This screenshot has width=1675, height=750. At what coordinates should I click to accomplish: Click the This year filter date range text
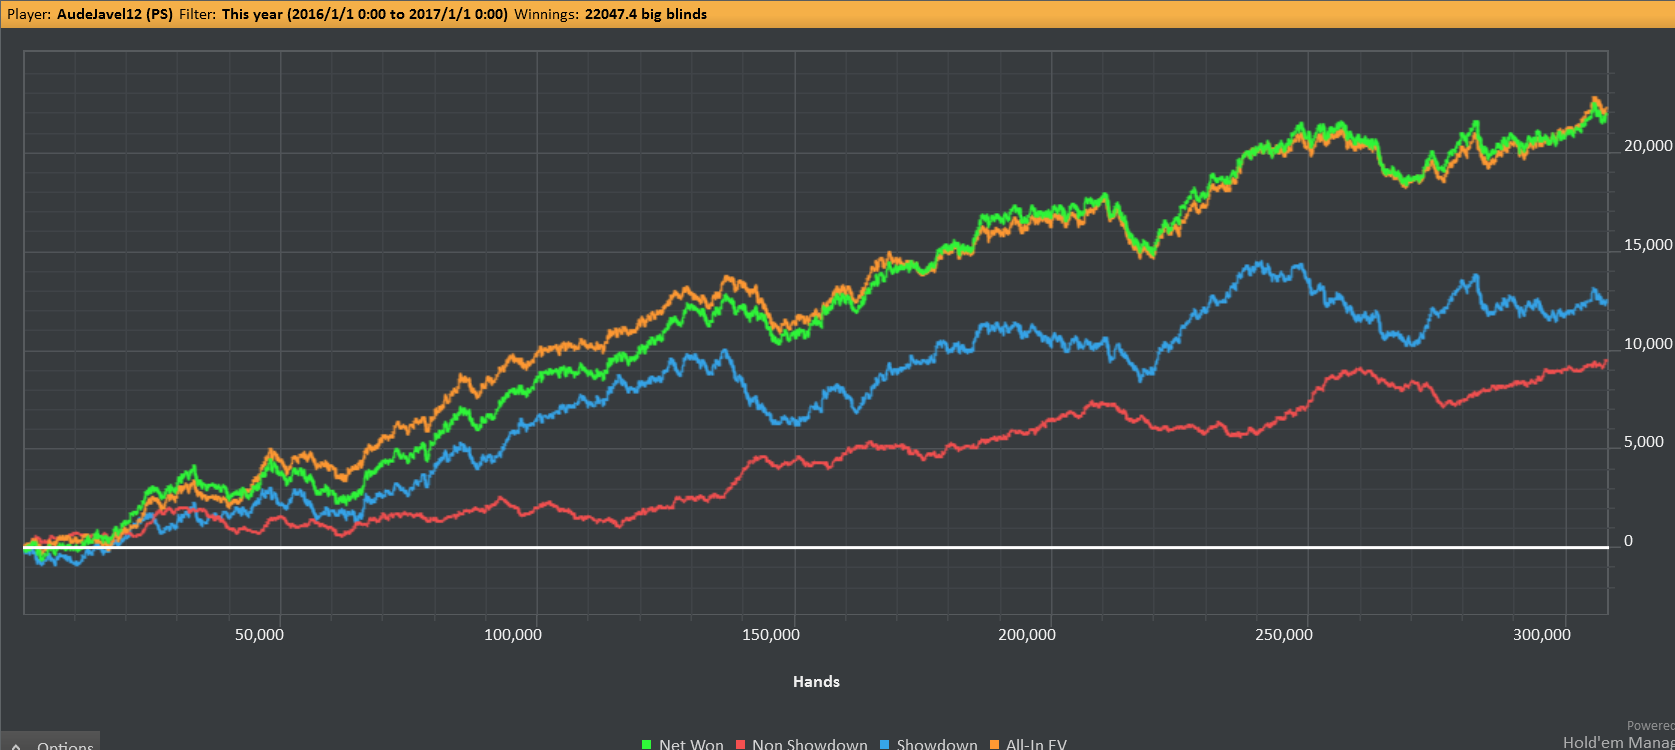365,14
